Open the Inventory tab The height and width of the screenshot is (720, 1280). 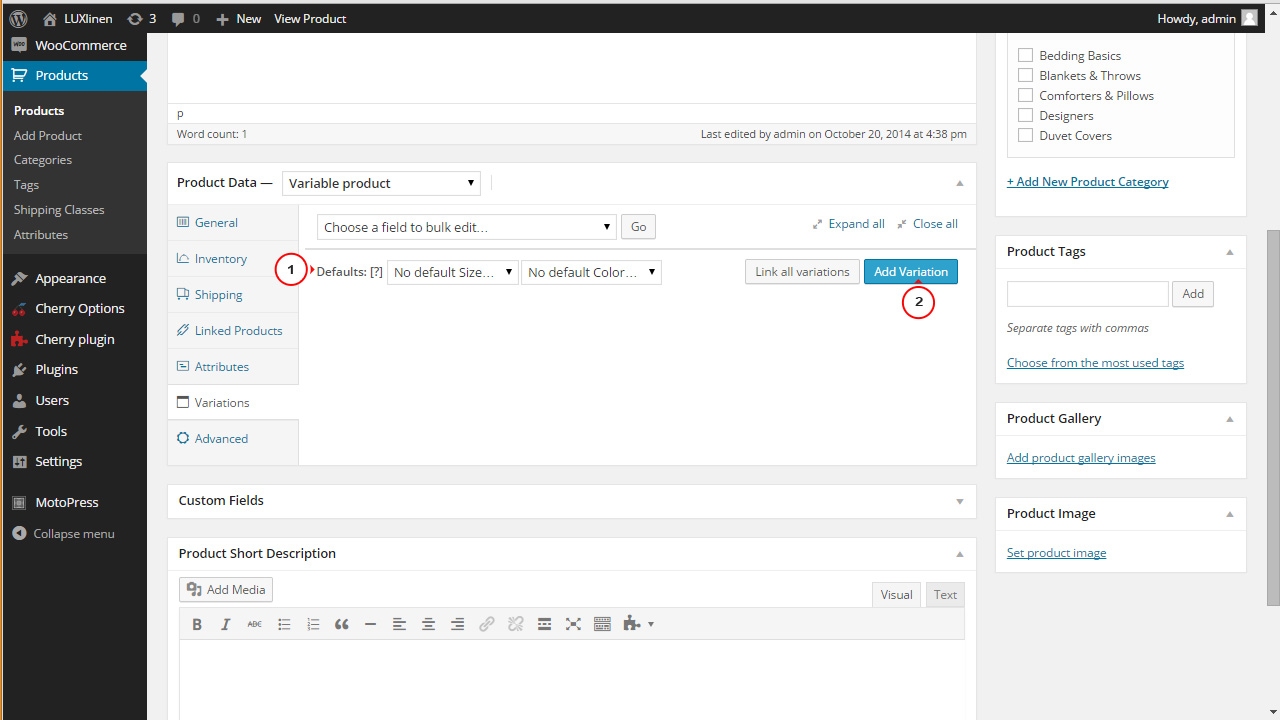tap(233, 259)
